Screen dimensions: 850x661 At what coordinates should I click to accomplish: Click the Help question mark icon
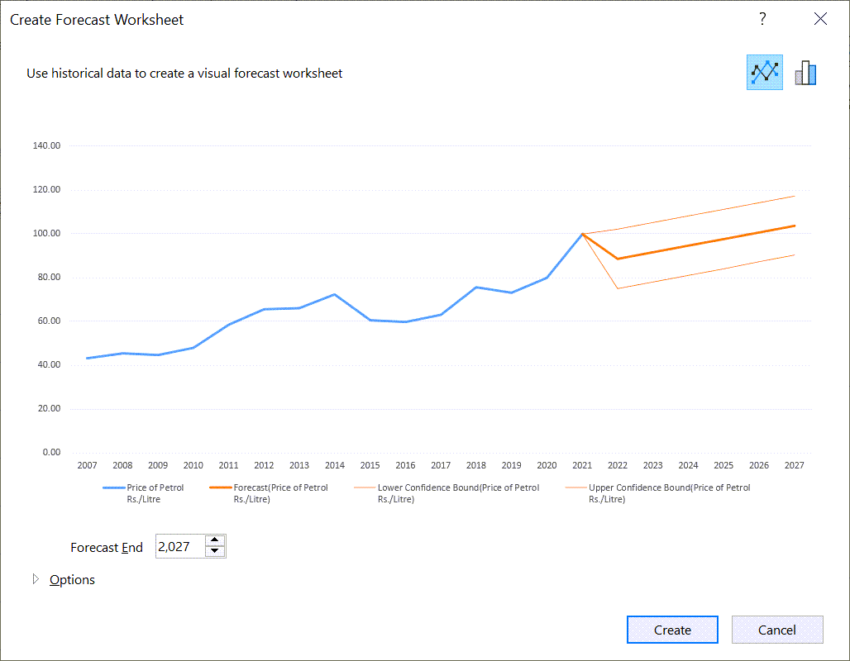tap(762, 18)
